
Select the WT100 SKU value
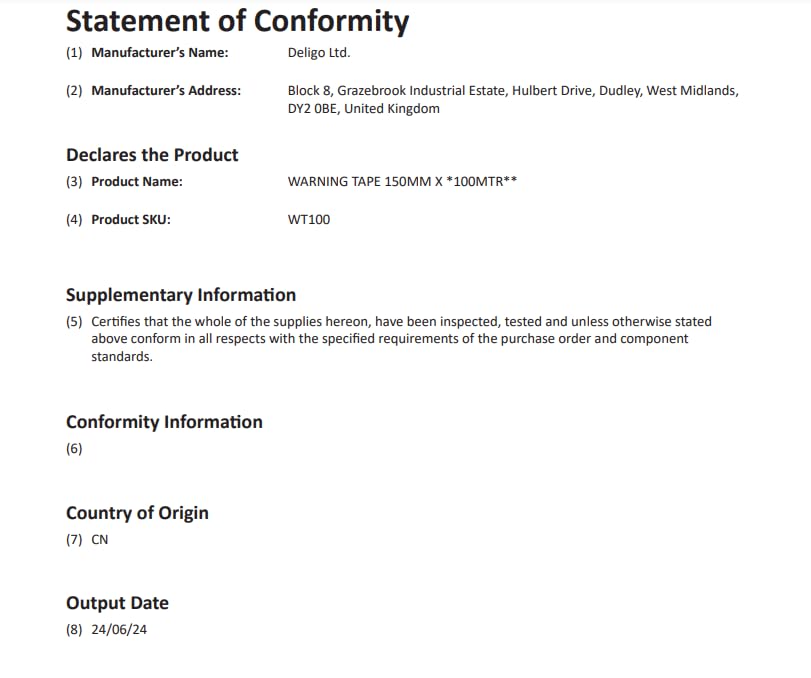[309, 220]
